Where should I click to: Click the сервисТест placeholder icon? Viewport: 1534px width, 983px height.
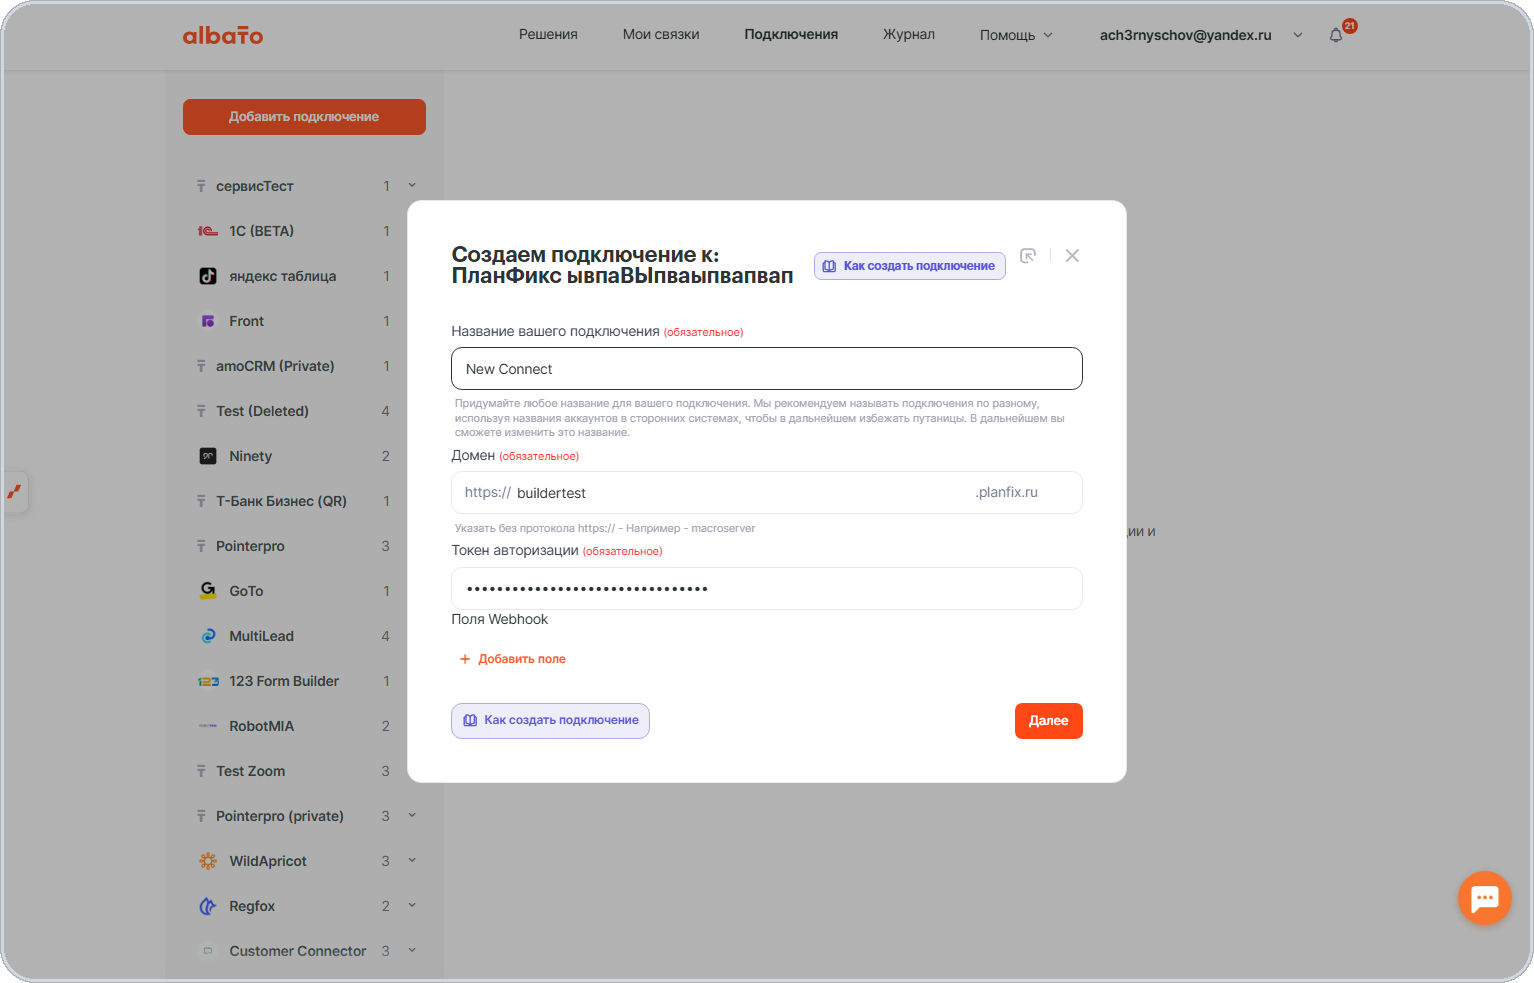coord(201,186)
